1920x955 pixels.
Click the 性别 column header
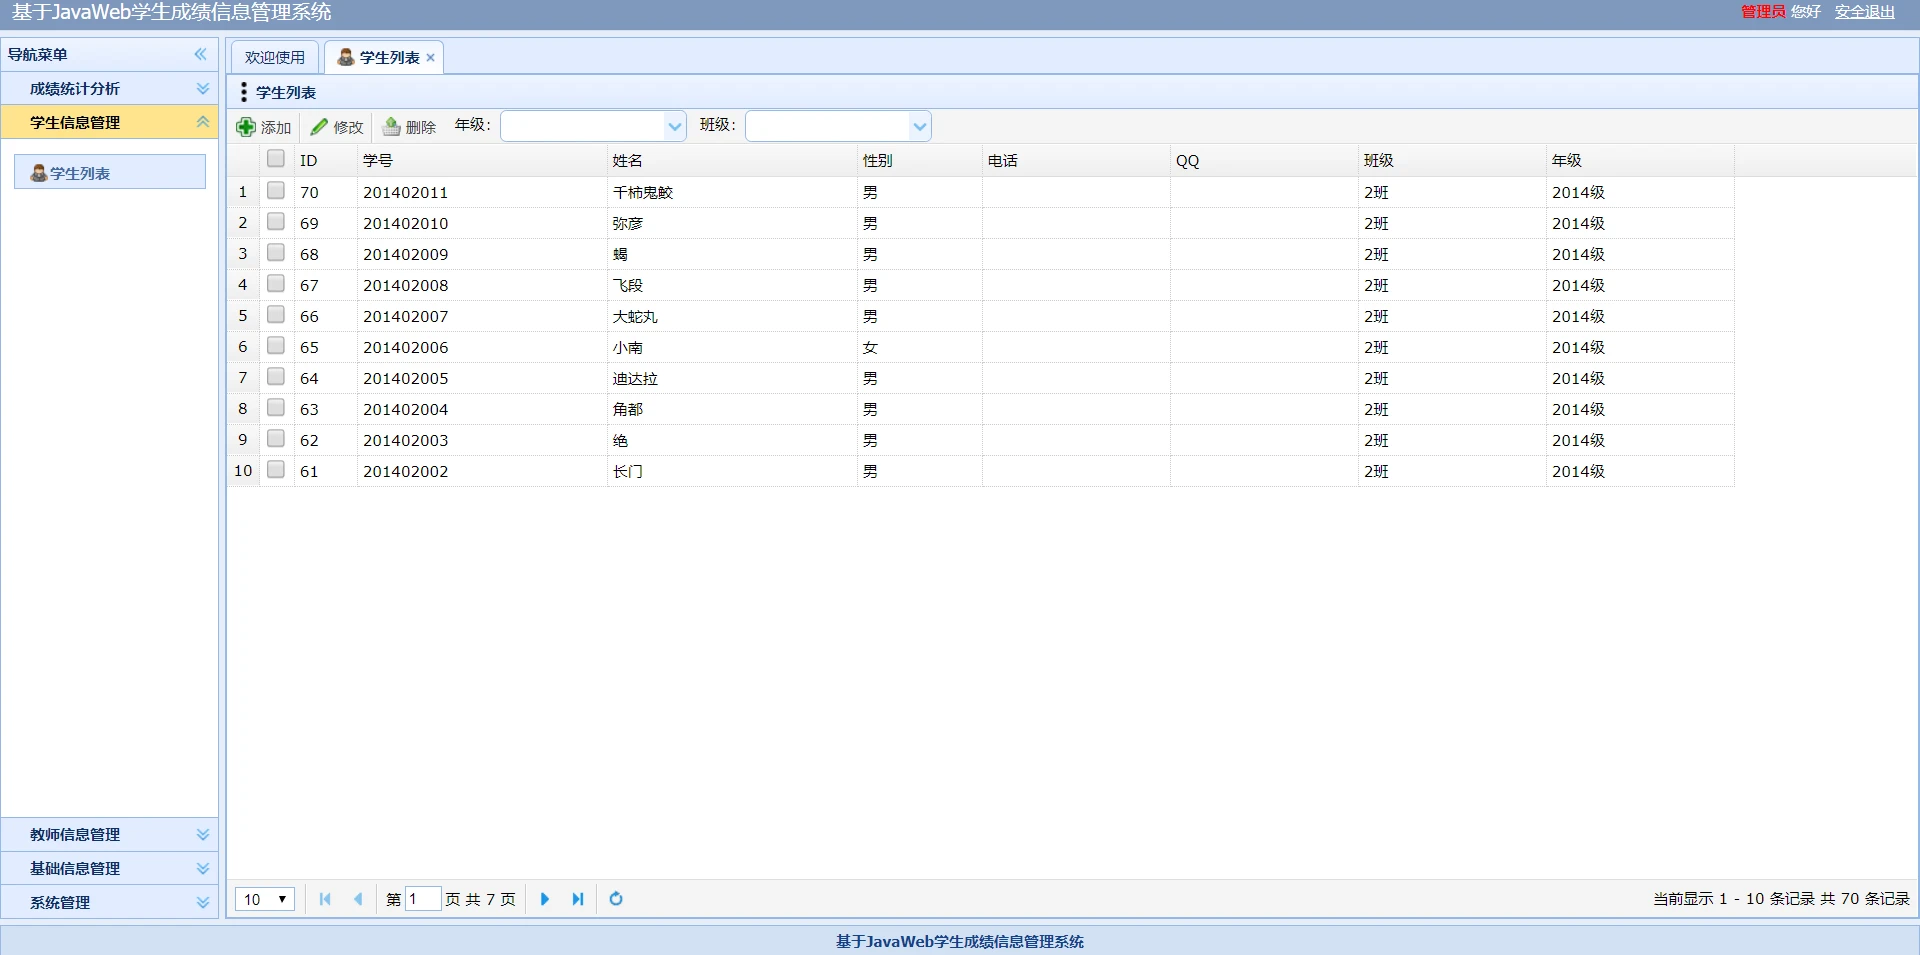coord(920,160)
